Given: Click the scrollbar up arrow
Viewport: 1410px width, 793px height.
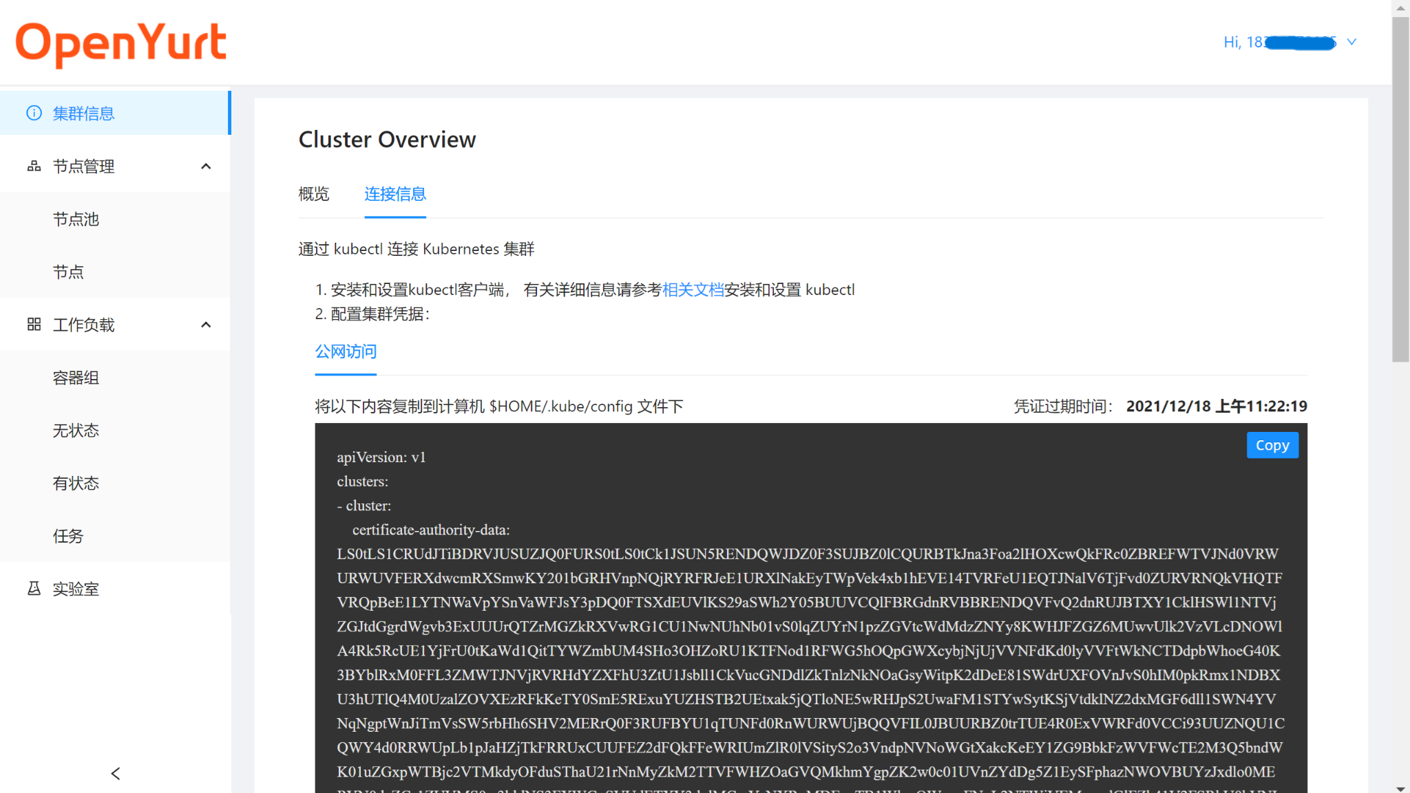Looking at the screenshot, I should click(x=1400, y=7).
